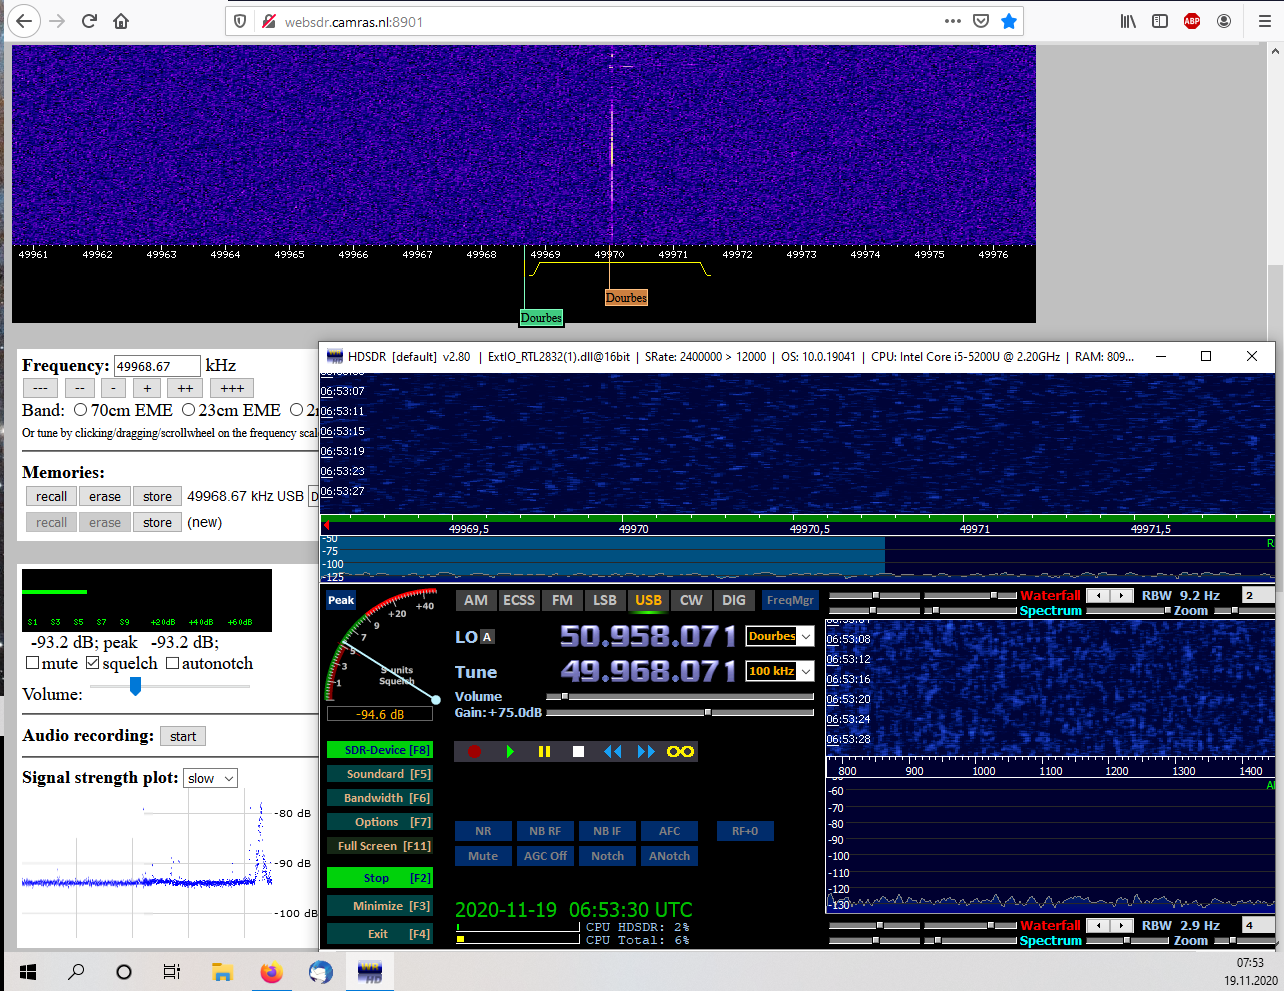Adjust the HDSDR Volume slider
The width and height of the screenshot is (1284, 991).
pyautogui.click(x=680, y=696)
